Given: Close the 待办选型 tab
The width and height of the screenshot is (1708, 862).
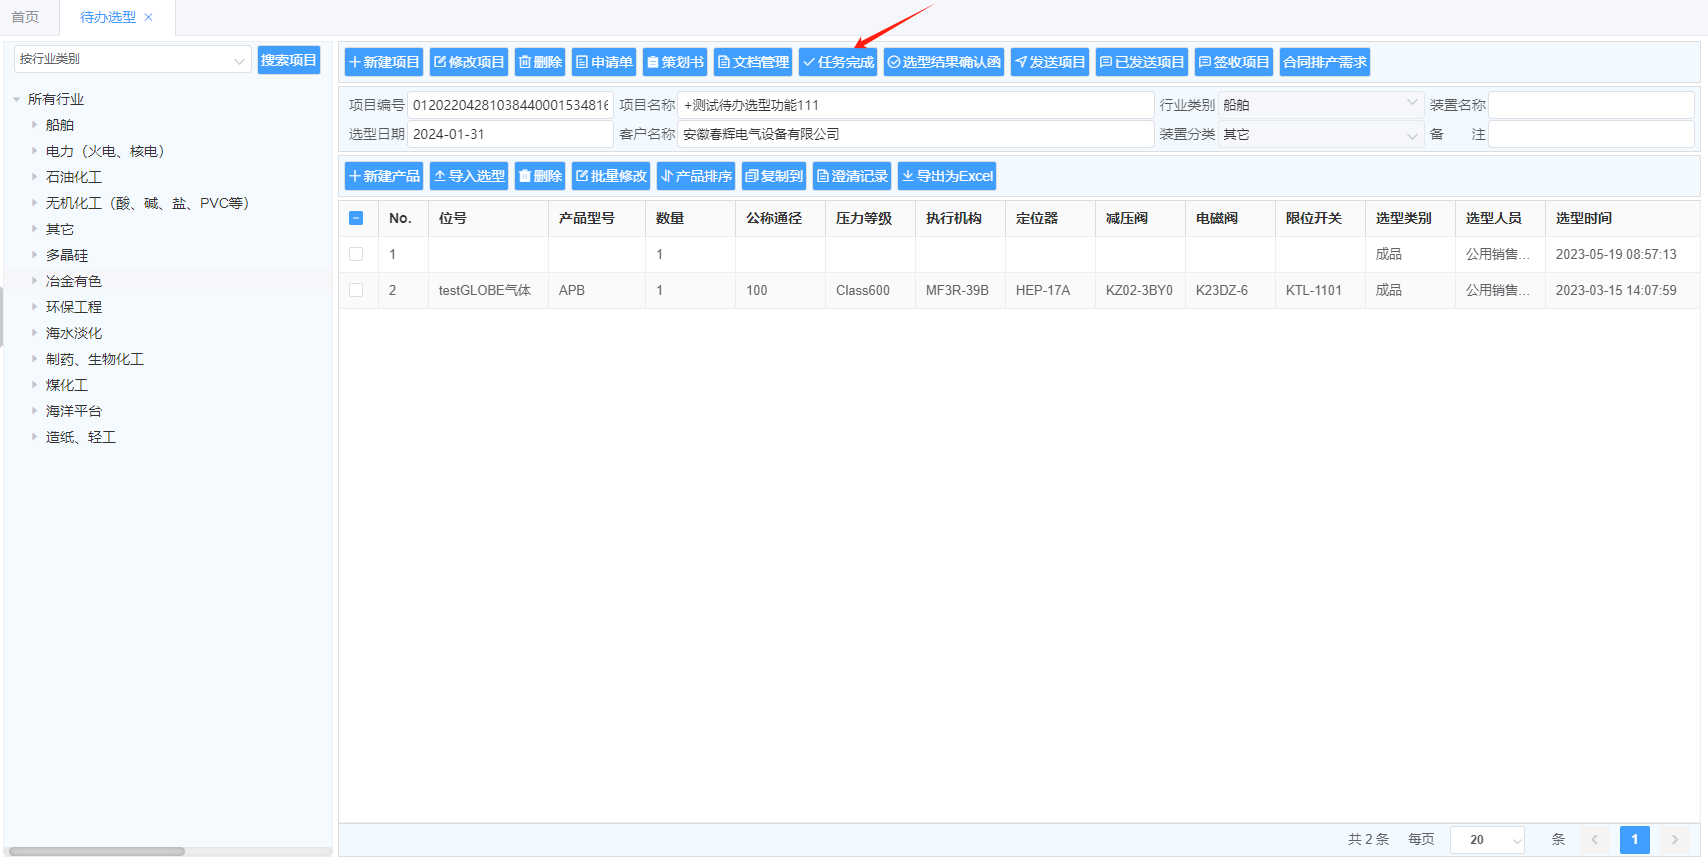Looking at the screenshot, I should click(x=149, y=17).
